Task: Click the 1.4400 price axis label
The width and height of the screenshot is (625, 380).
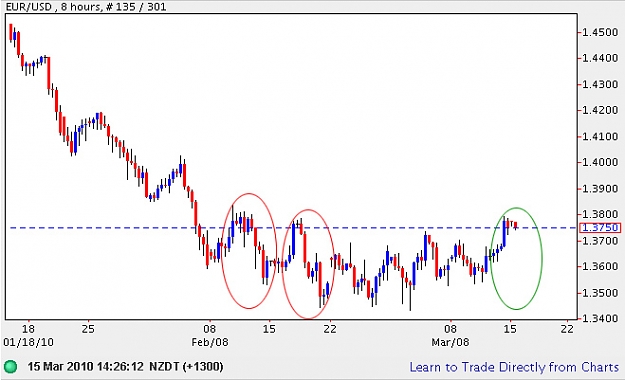Action: click(x=600, y=58)
